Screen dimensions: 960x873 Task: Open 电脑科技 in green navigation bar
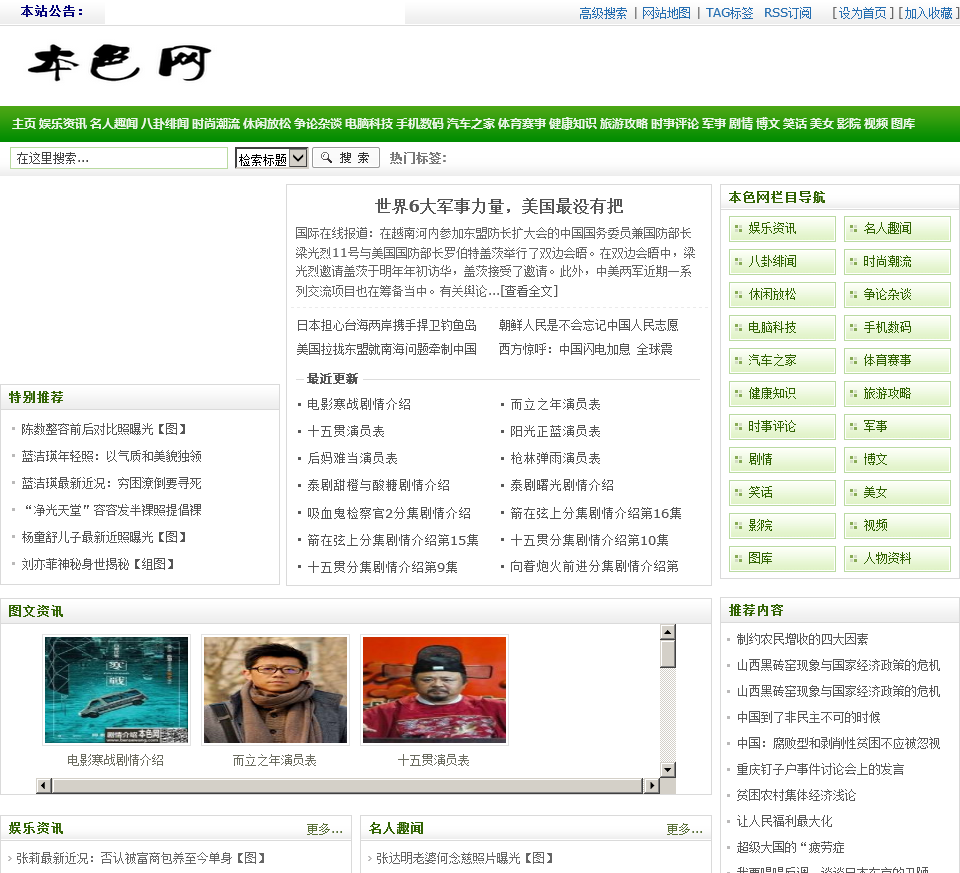pos(369,124)
